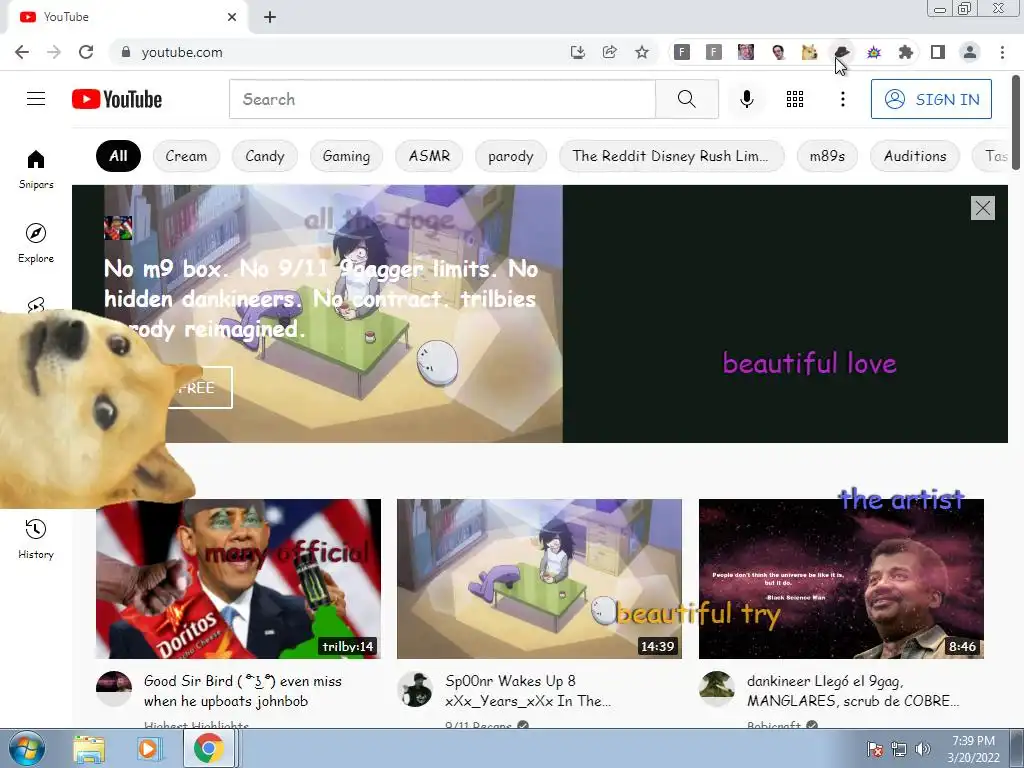Start voice search with the microphone icon

(x=746, y=99)
